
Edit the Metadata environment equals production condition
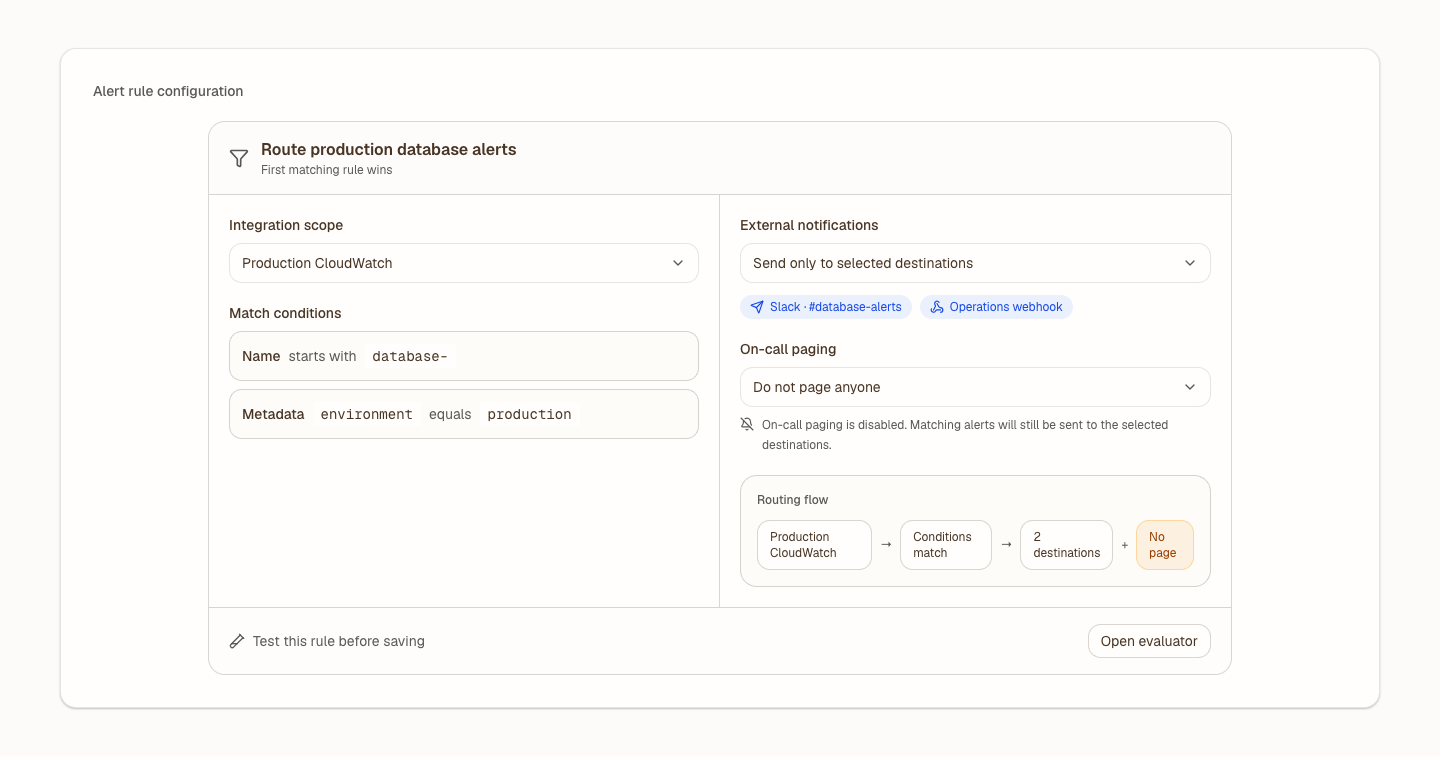tap(464, 414)
